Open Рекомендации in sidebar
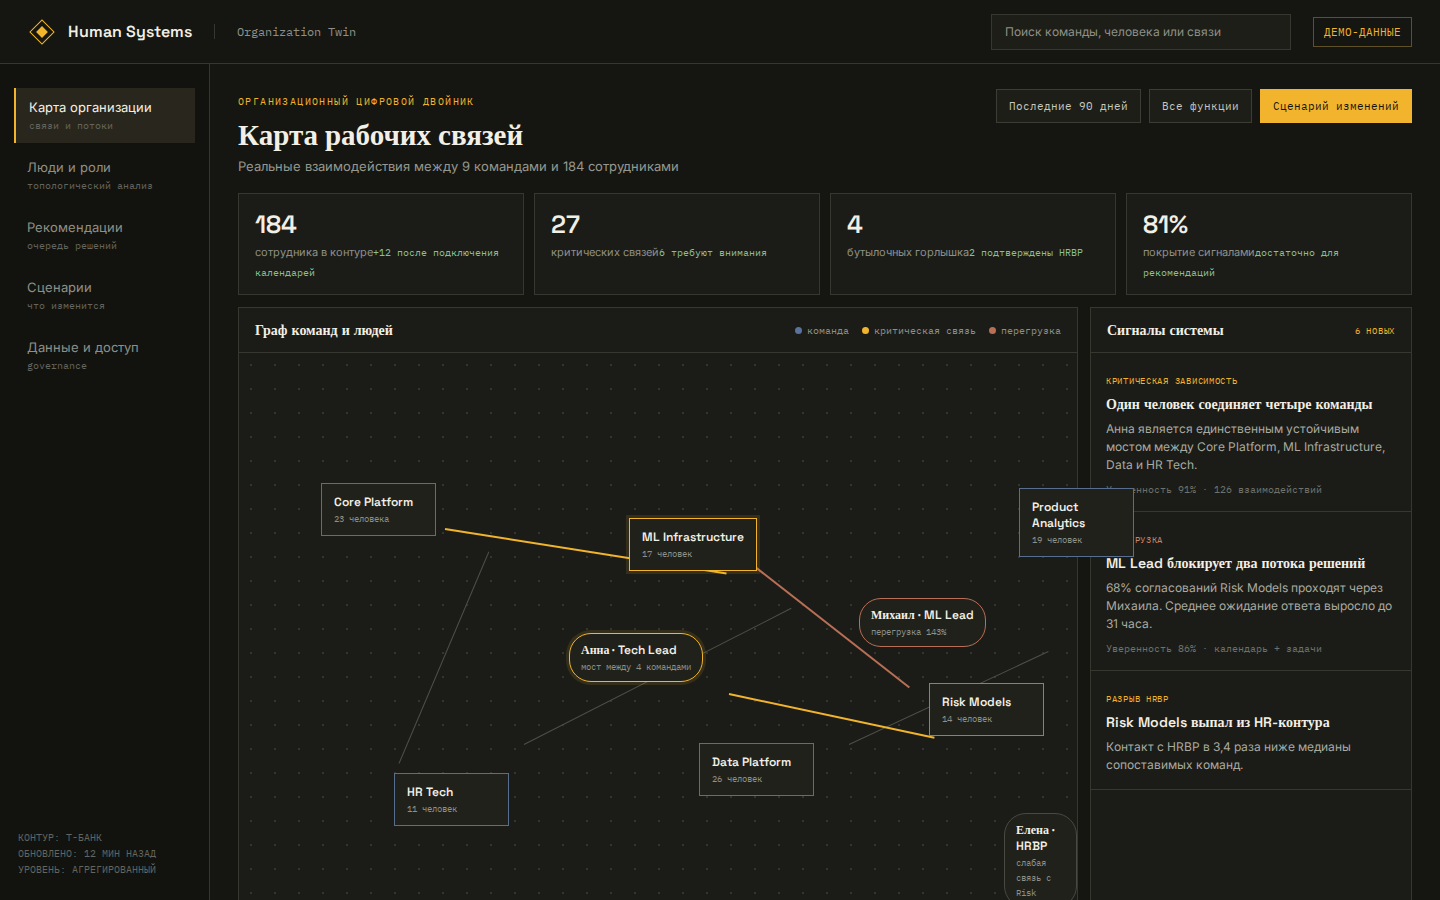Viewport: 1440px width, 900px height. coord(104,235)
